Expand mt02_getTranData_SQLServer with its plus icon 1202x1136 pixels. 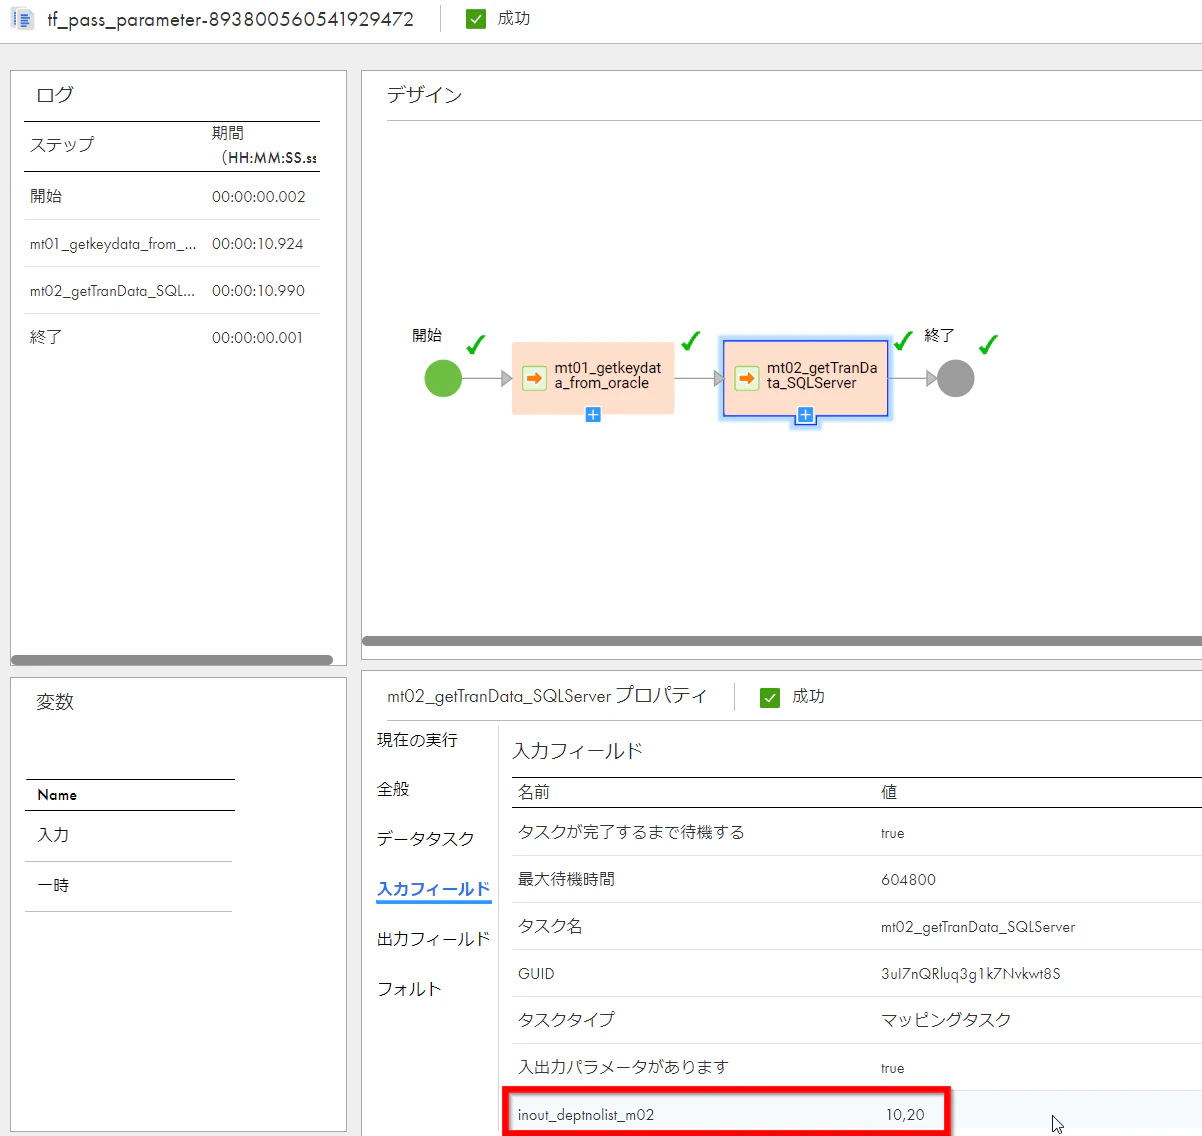click(x=805, y=415)
